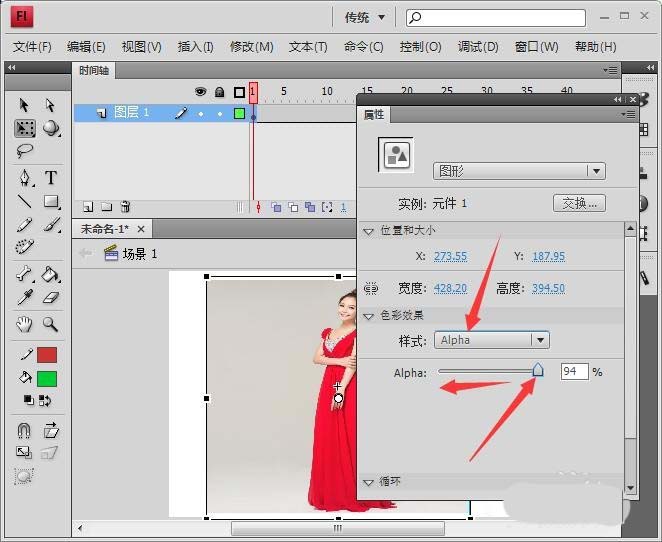Click the Y value 187.95
The height and width of the screenshot is (542, 662).
point(548,256)
